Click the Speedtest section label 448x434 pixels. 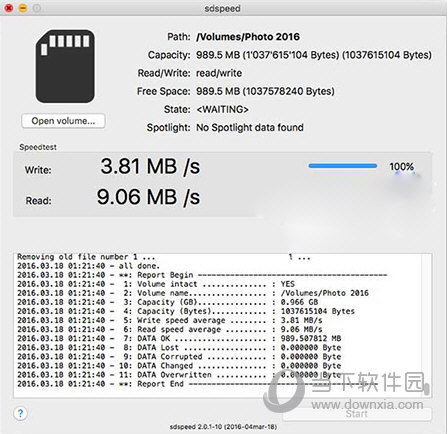click(38, 147)
